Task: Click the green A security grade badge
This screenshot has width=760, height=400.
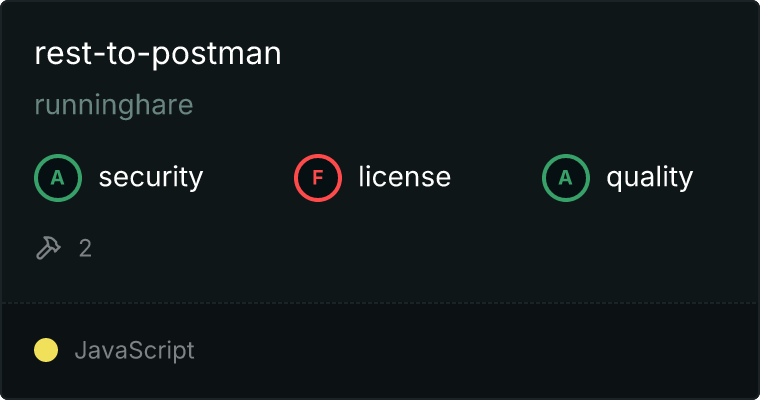Action: point(58,178)
